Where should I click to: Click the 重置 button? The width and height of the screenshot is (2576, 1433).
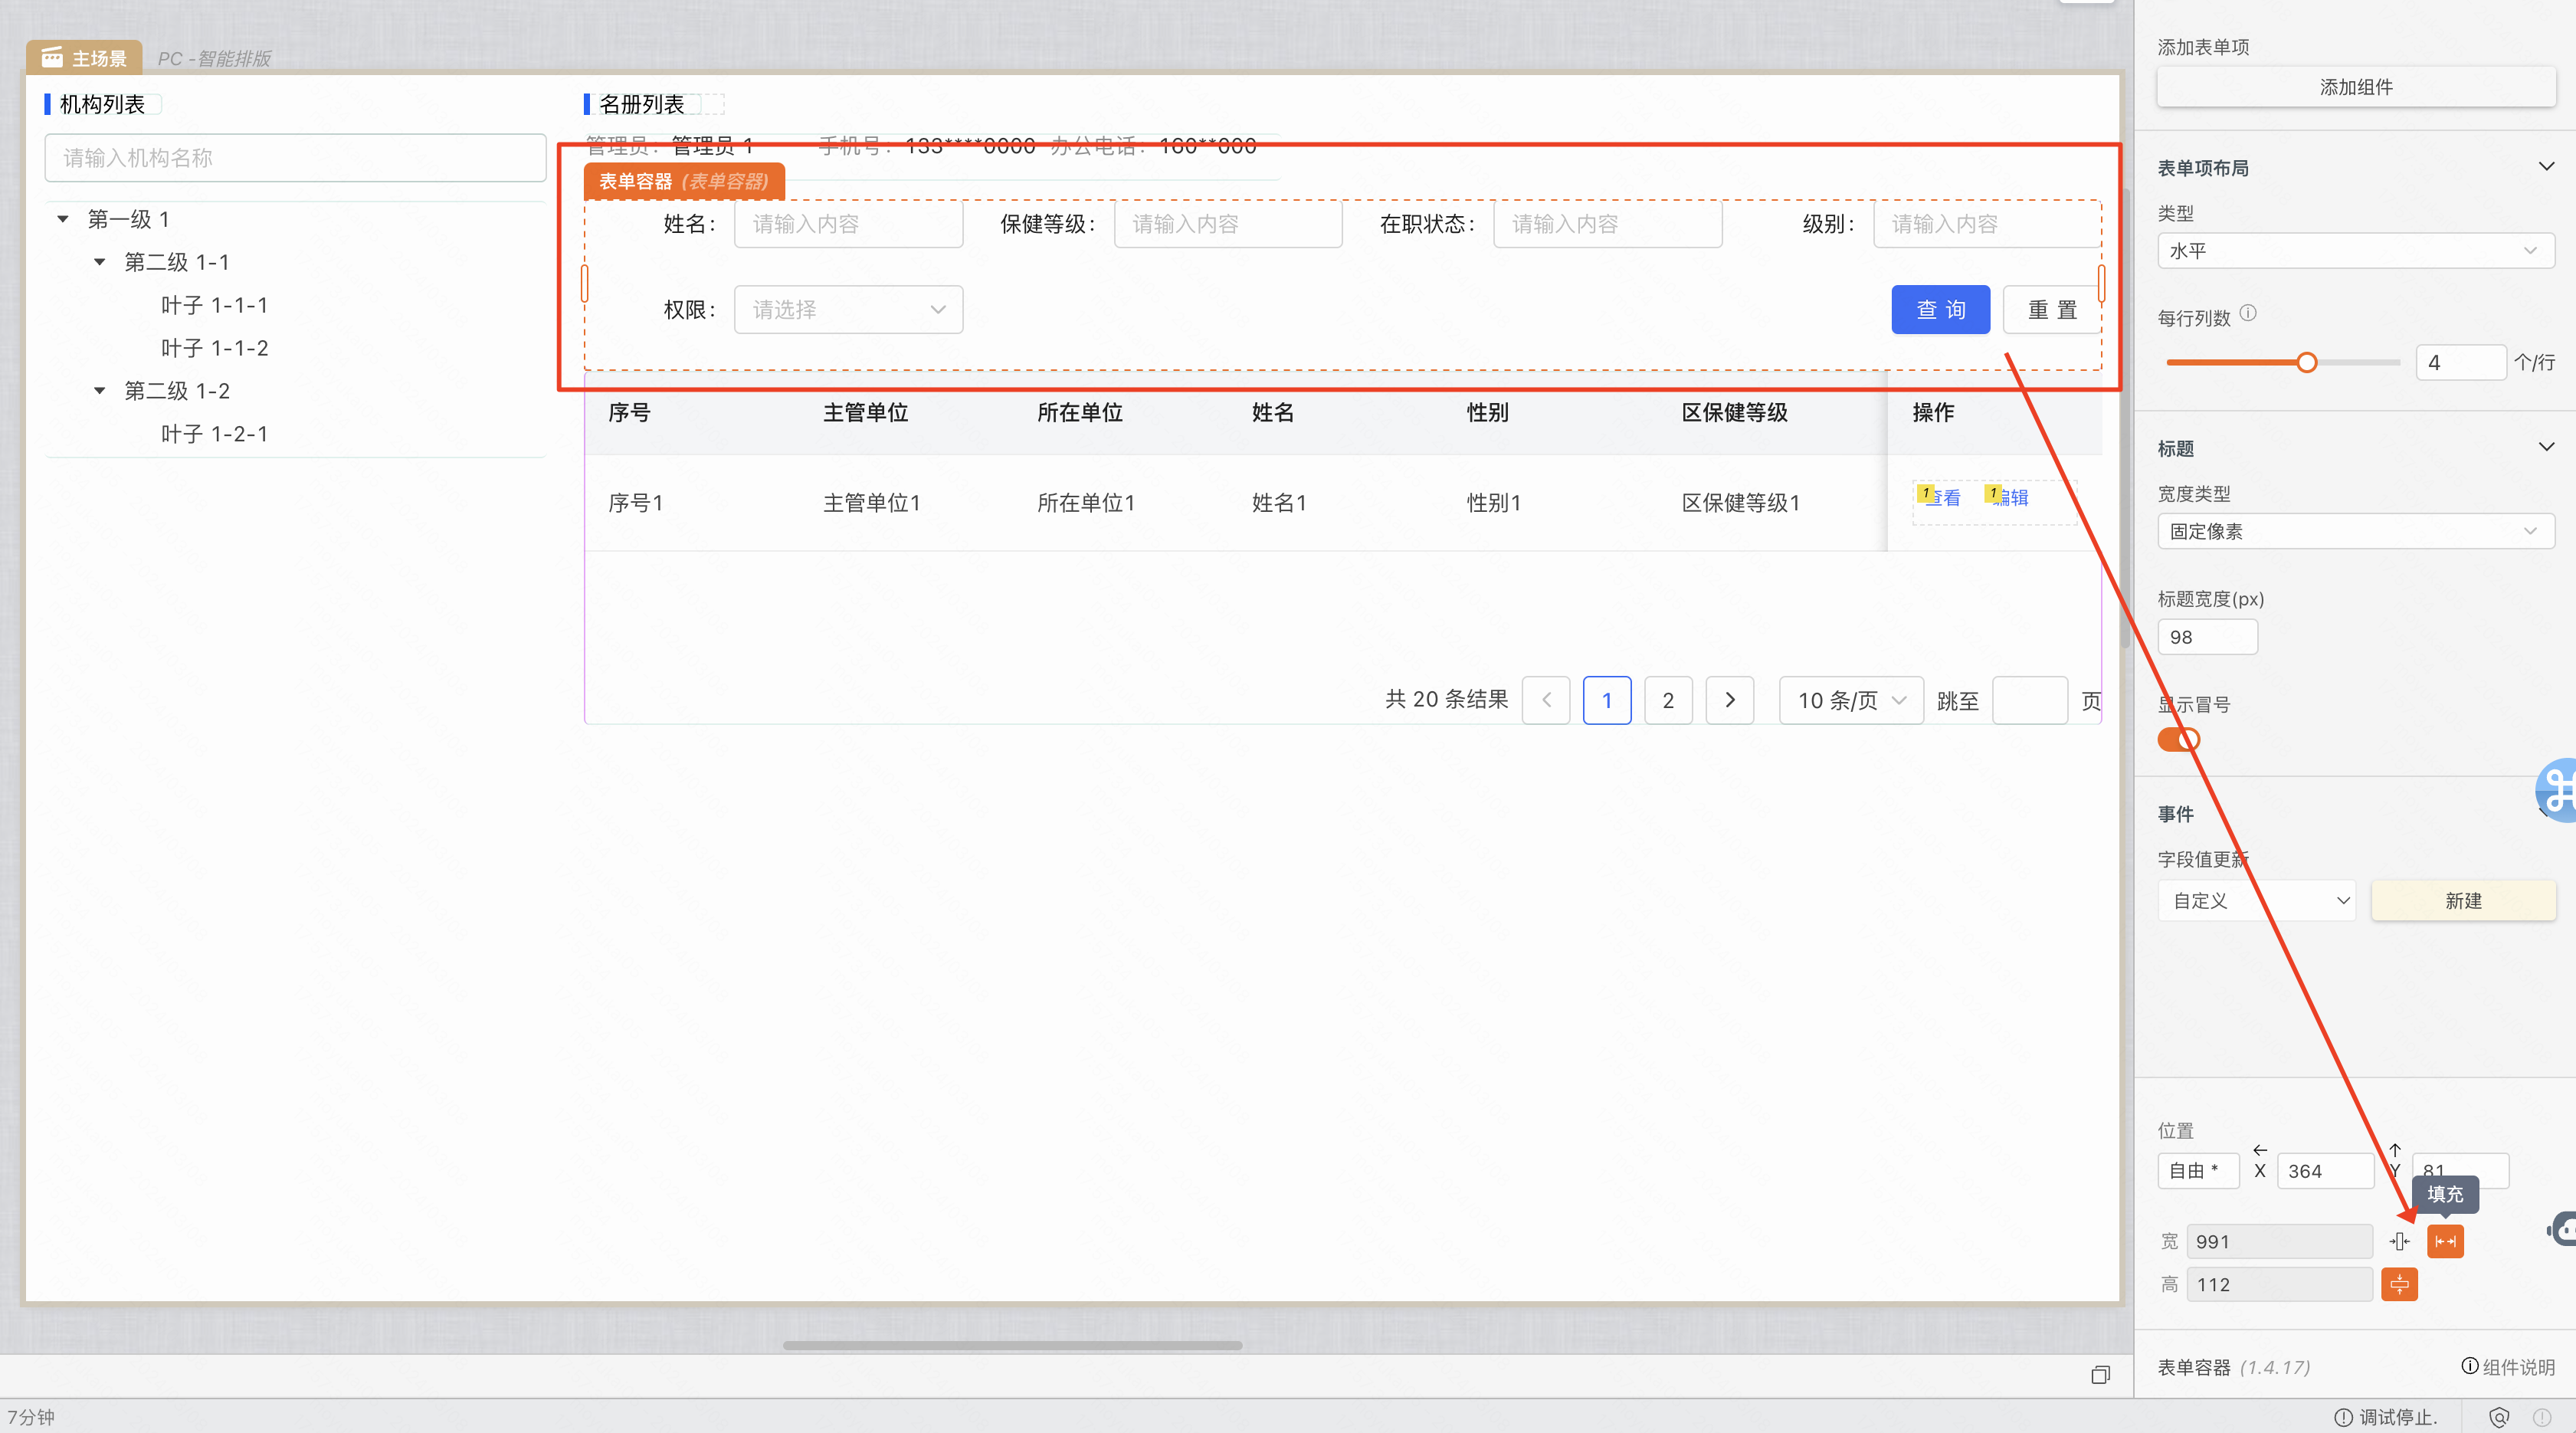[x=2052, y=309]
